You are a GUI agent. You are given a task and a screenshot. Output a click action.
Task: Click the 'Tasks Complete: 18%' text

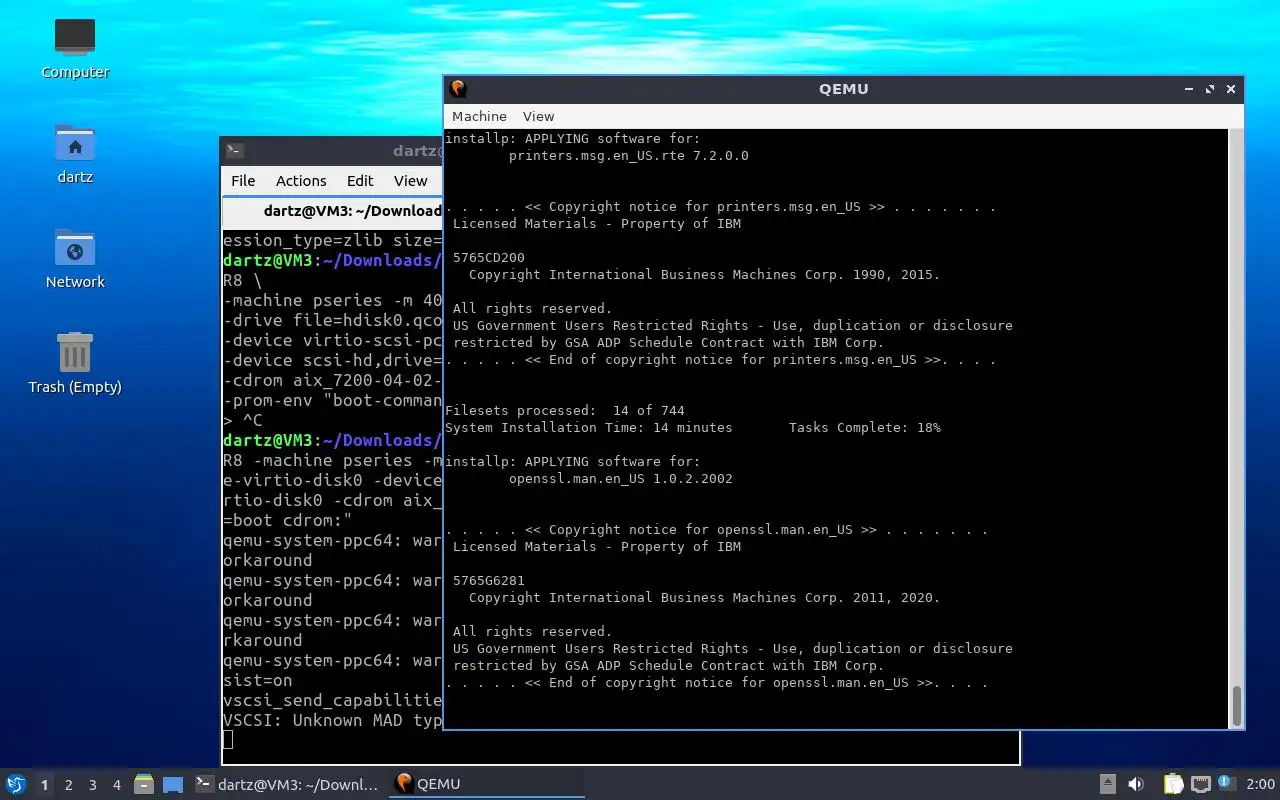click(865, 427)
